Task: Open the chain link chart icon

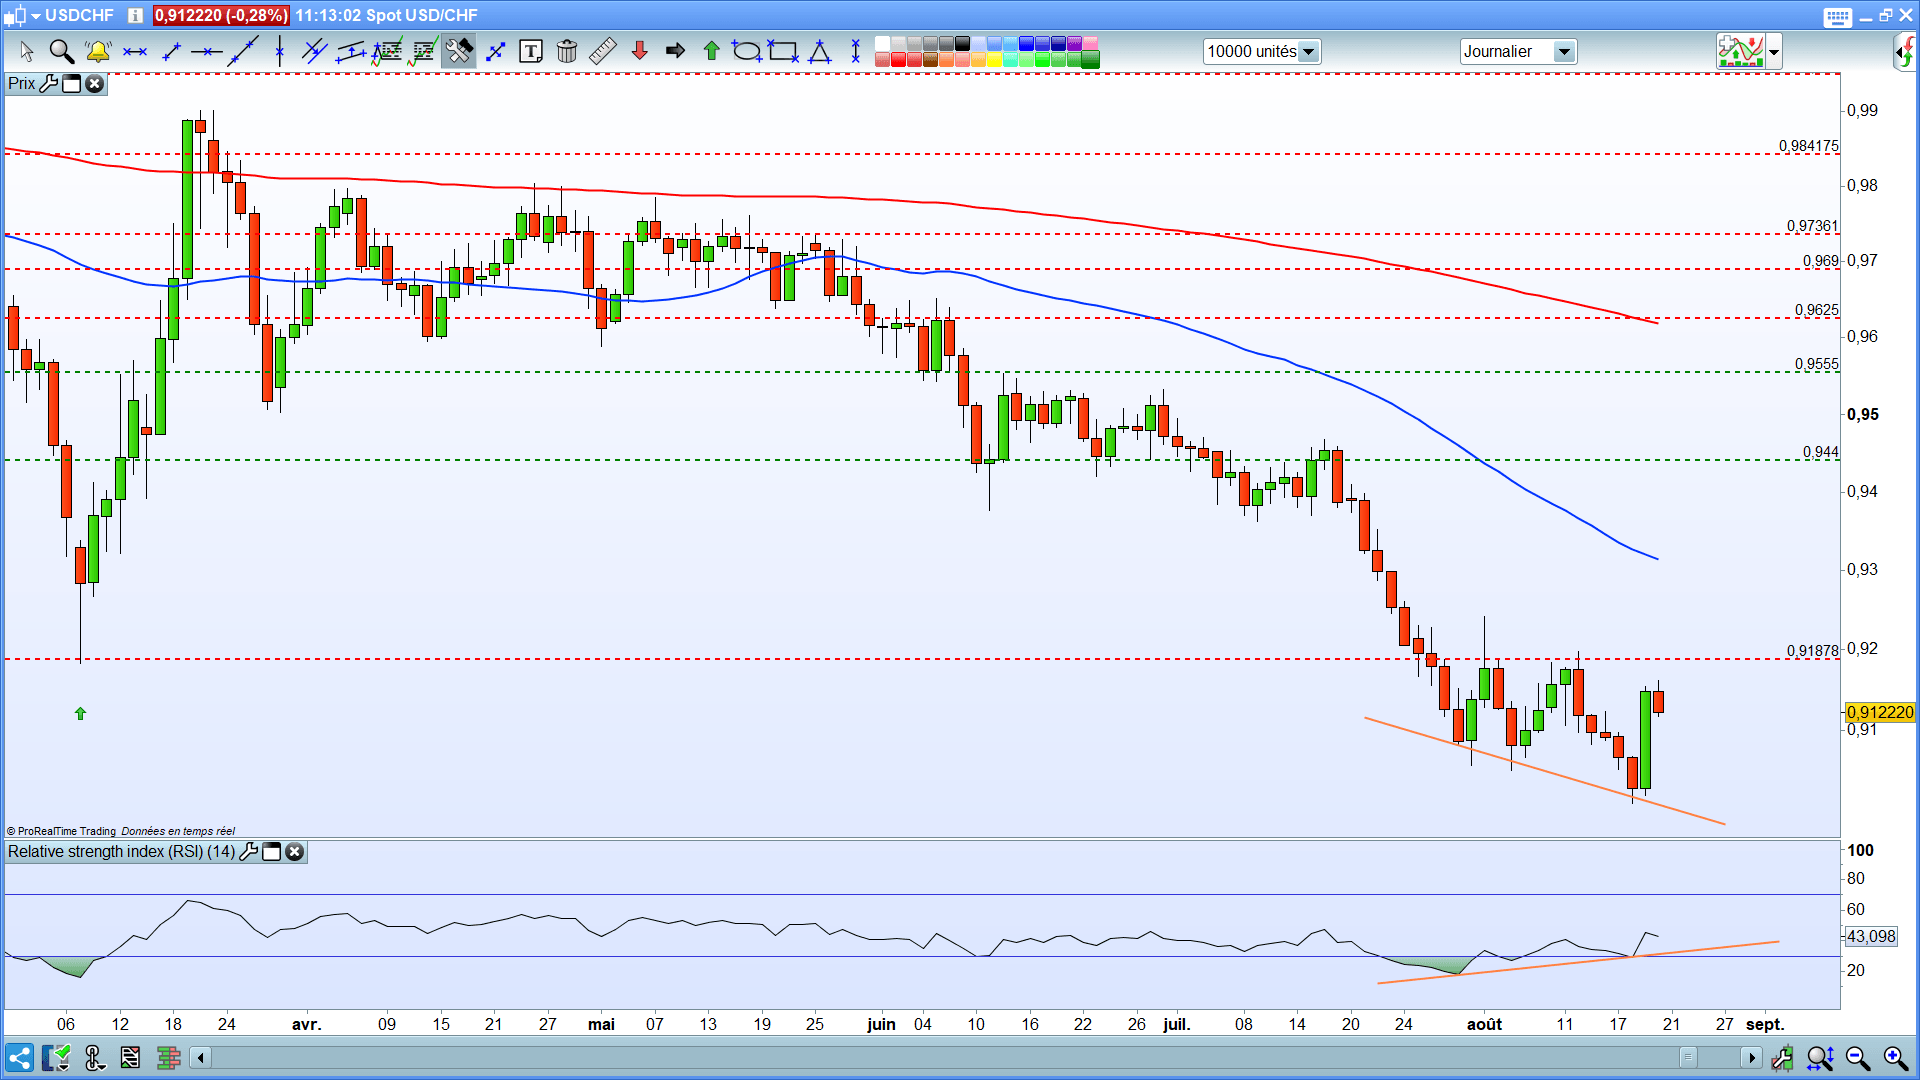Action: pos(94,1057)
